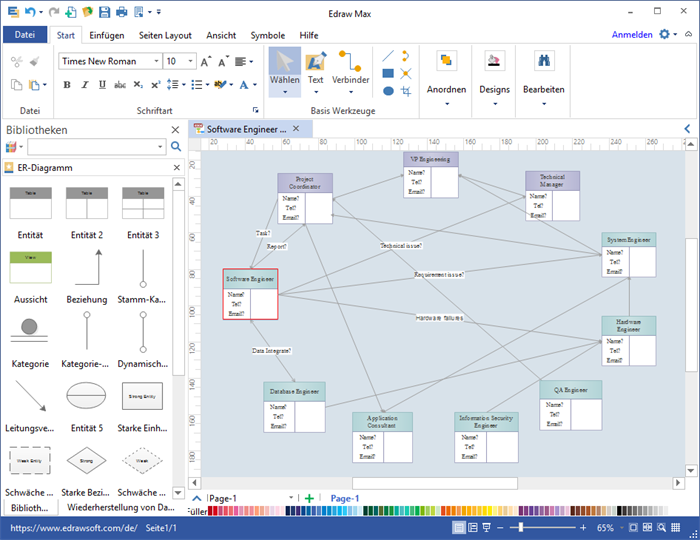
Task: Select the crop tool icon
Action: [406, 91]
